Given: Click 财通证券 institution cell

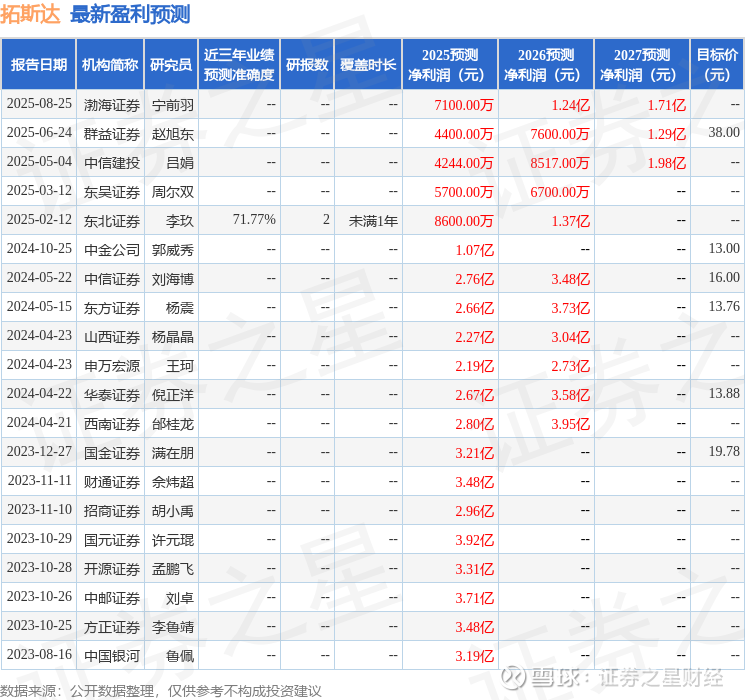Looking at the screenshot, I should 112,482.
